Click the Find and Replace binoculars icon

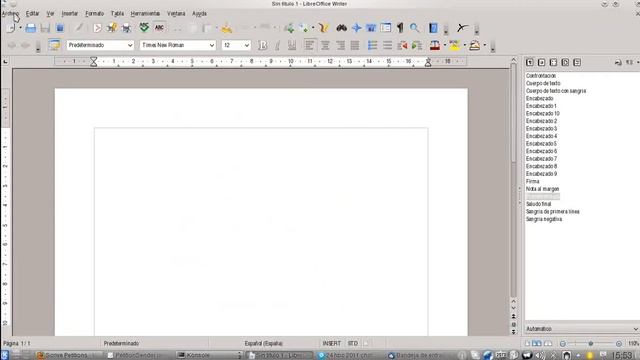coord(341,28)
